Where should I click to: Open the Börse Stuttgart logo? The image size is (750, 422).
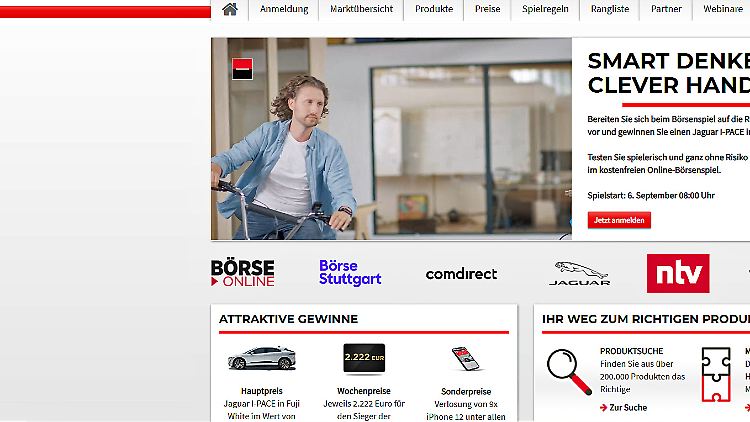pos(350,273)
